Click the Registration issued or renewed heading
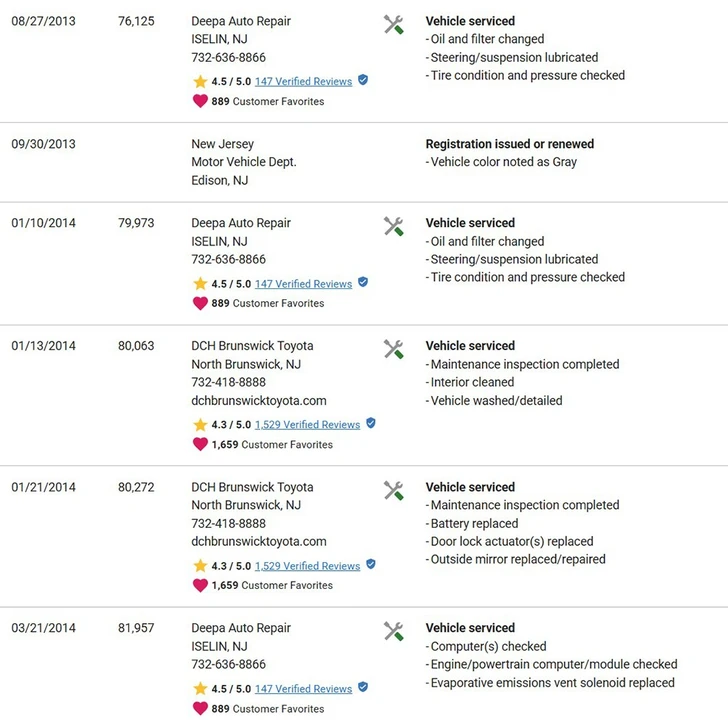The height and width of the screenshot is (720, 728). click(510, 144)
